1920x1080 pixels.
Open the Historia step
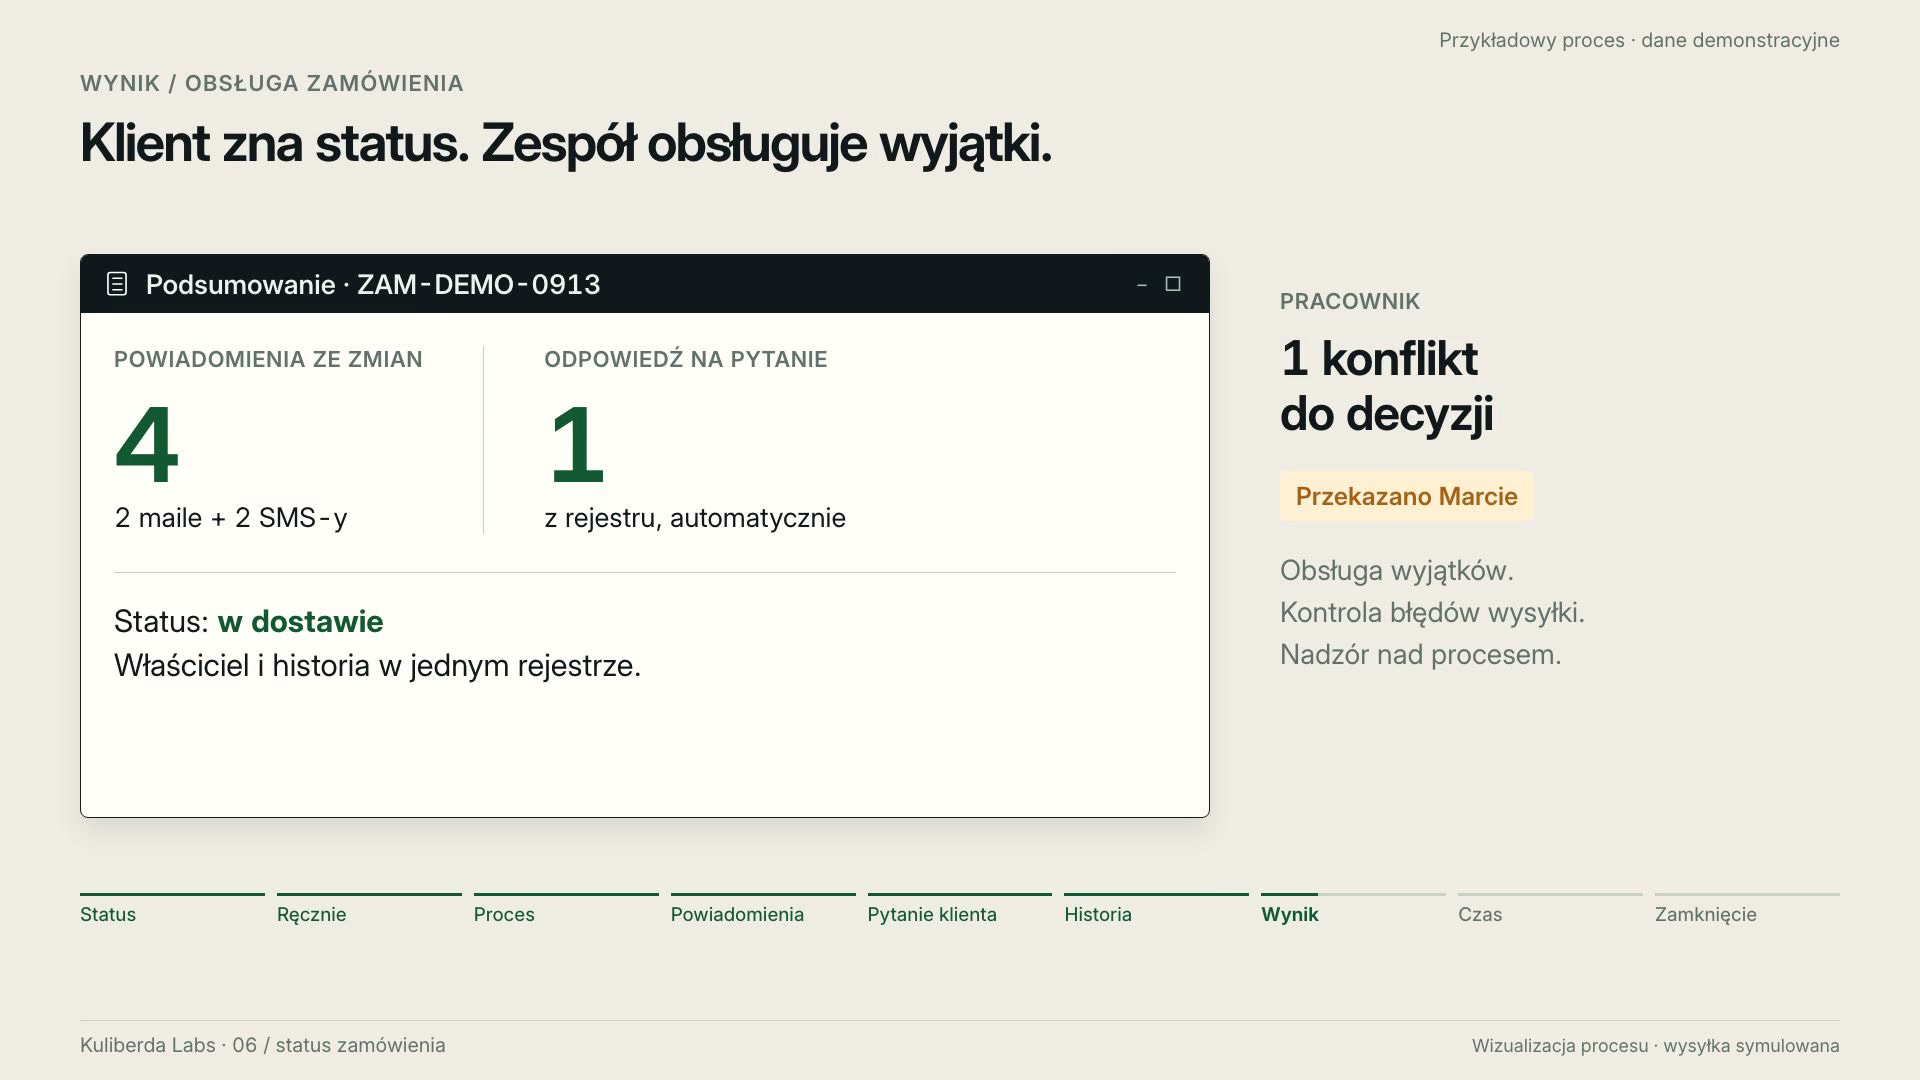[x=1156, y=909]
